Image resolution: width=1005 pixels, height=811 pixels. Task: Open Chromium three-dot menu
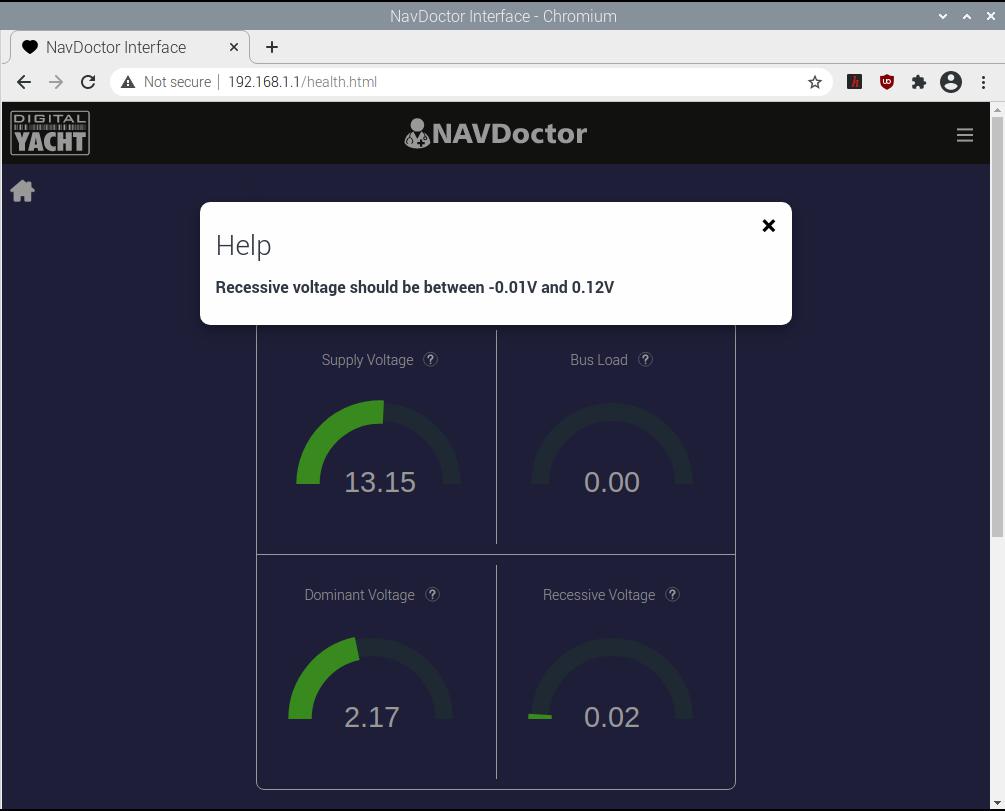[x=983, y=82]
